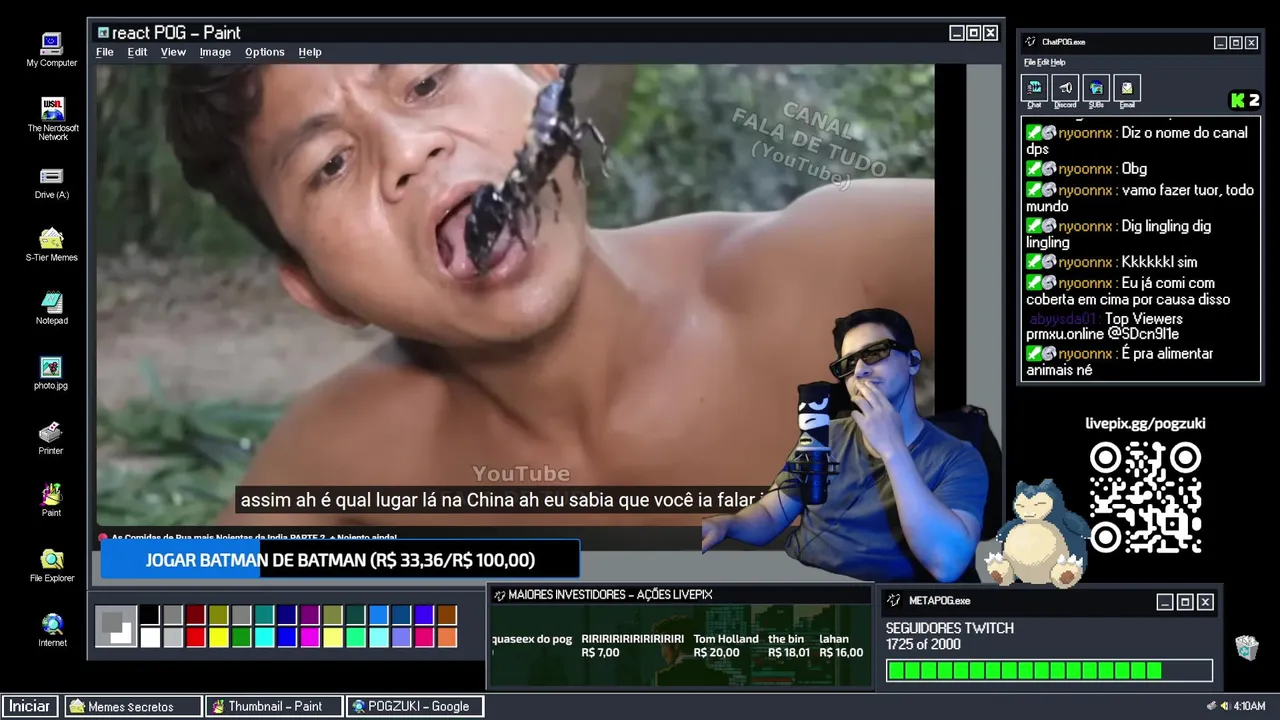Image resolution: width=1280 pixels, height=720 pixels.
Task: Open the Printer desktop icon
Action: pyautogui.click(x=51, y=438)
